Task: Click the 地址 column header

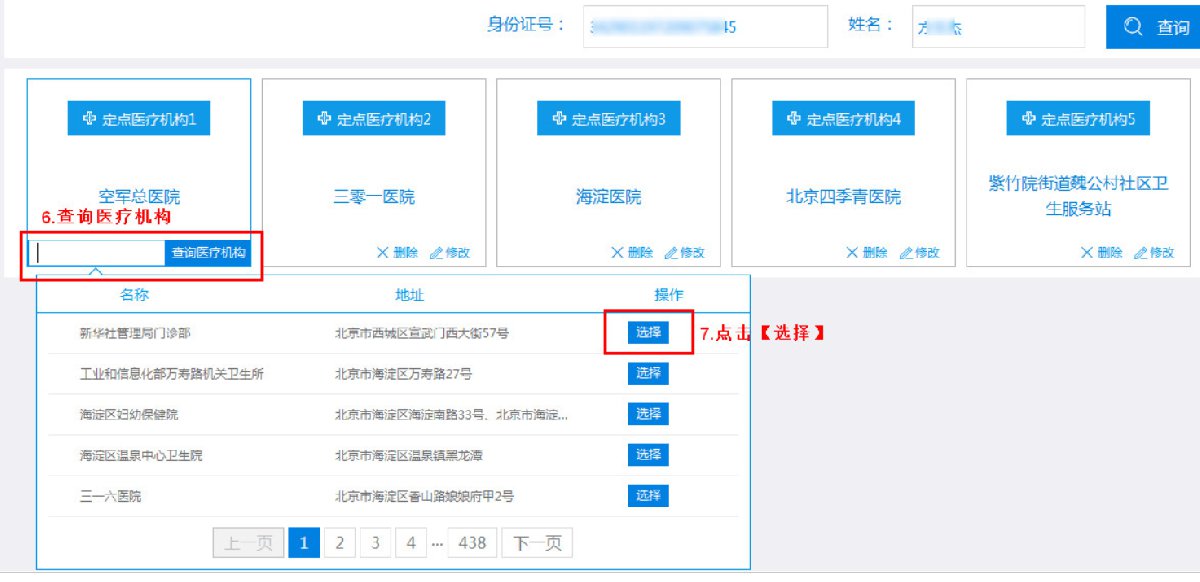Action: [409, 295]
